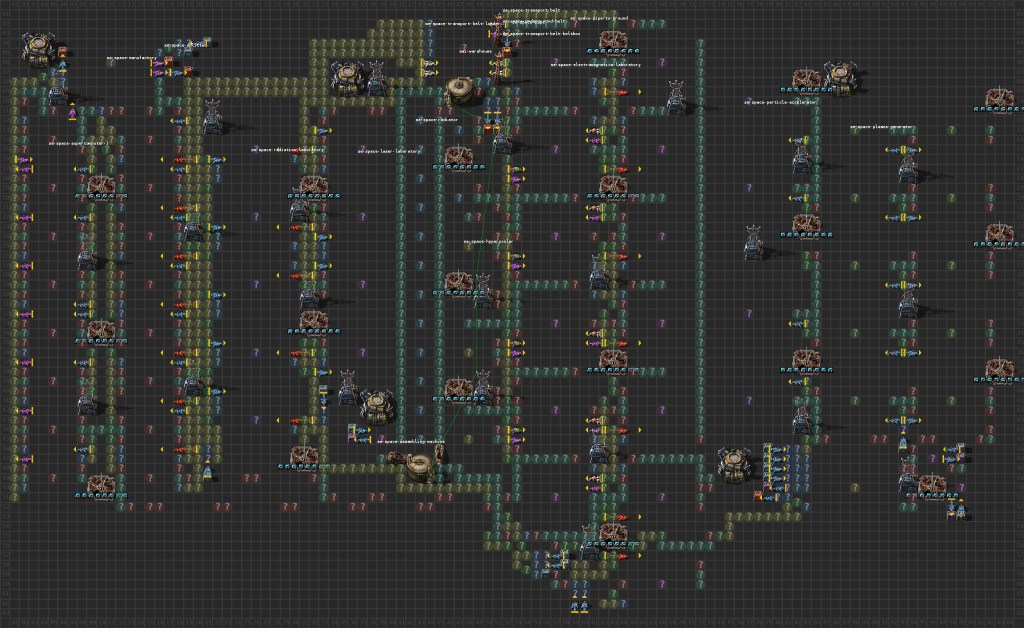Click the large machine left of the assembling-machine label

pyautogui.click(x=376, y=407)
